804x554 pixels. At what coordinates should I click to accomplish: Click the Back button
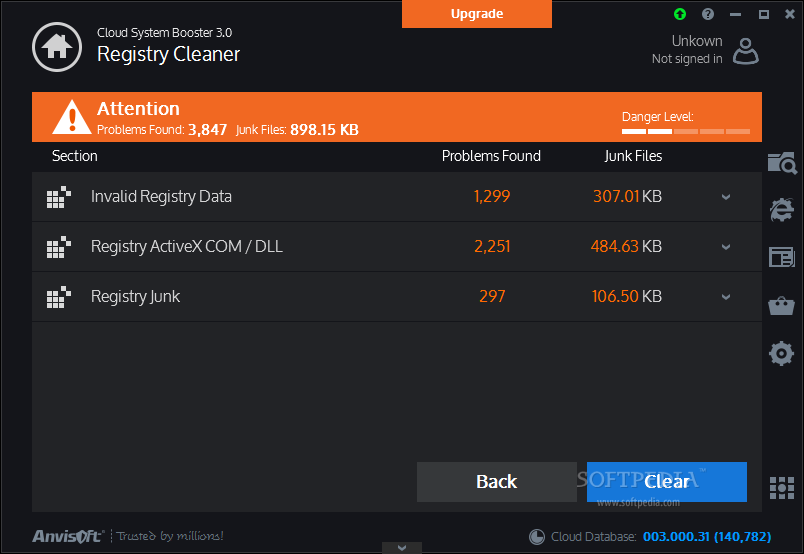[496, 482]
